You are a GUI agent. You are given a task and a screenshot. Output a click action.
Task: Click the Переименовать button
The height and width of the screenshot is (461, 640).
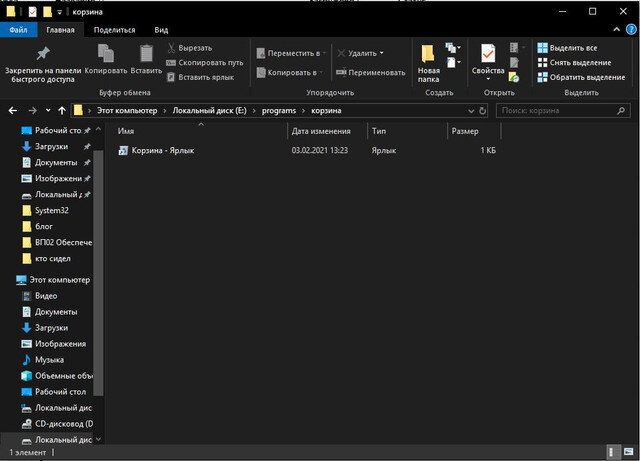pos(371,73)
